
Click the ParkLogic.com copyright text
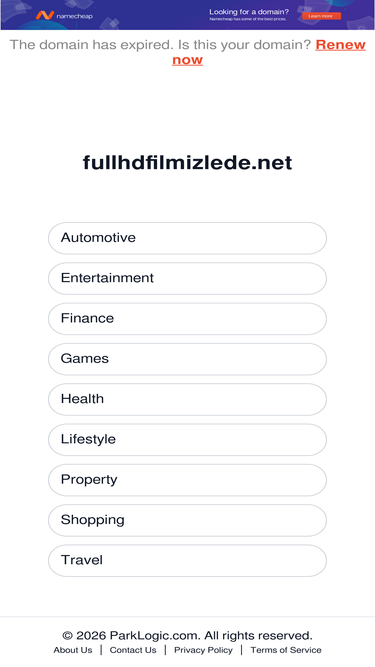click(x=188, y=636)
